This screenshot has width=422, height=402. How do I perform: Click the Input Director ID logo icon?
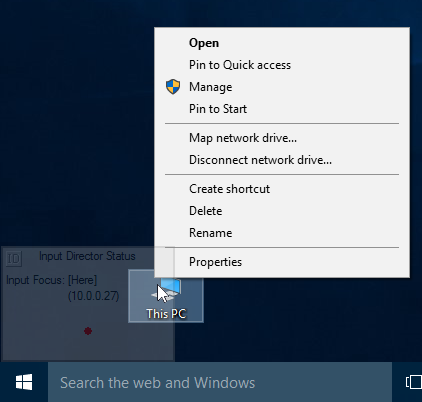[x=14, y=258]
